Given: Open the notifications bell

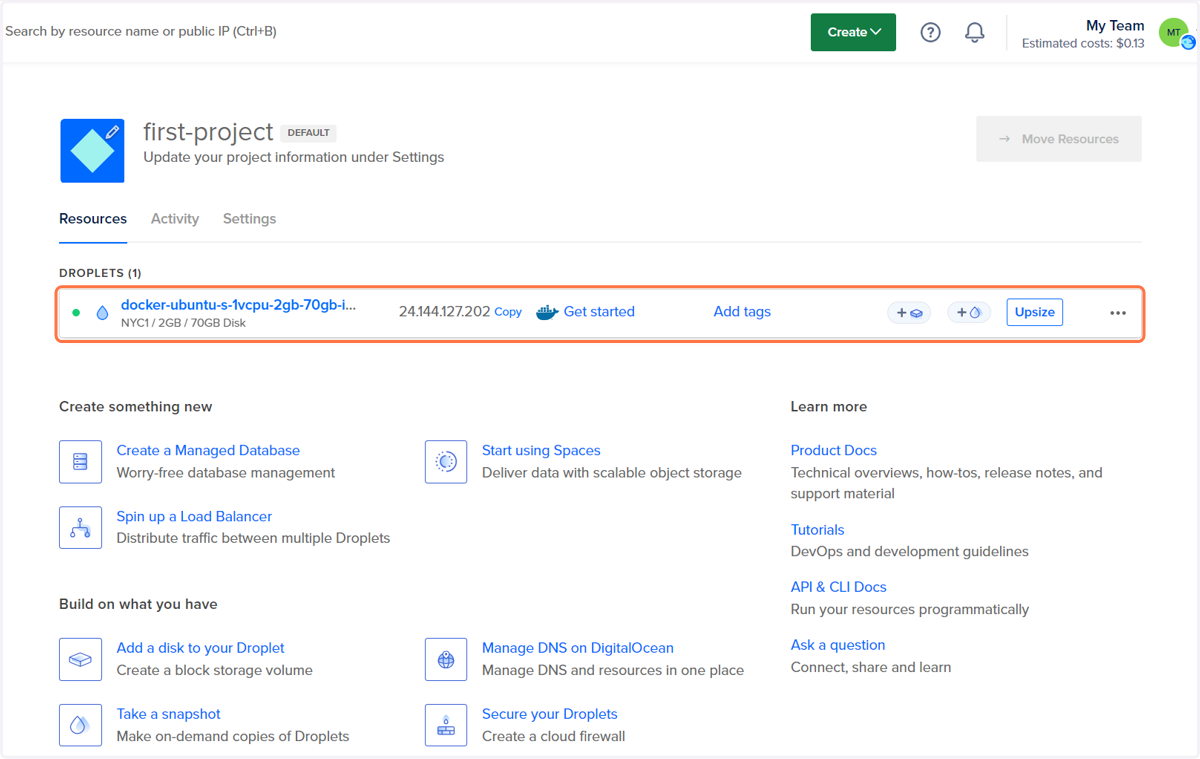Looking at the screenshot, I should (x=974, y=32).
